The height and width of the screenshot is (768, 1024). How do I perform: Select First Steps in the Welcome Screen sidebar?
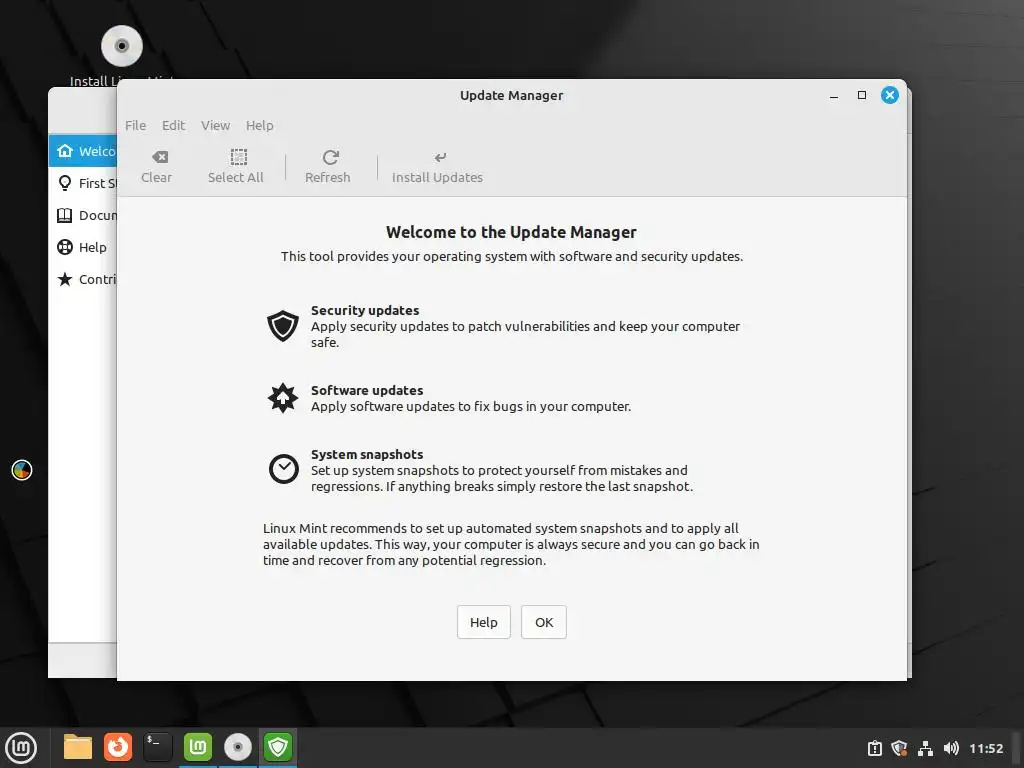pos(84,184)
